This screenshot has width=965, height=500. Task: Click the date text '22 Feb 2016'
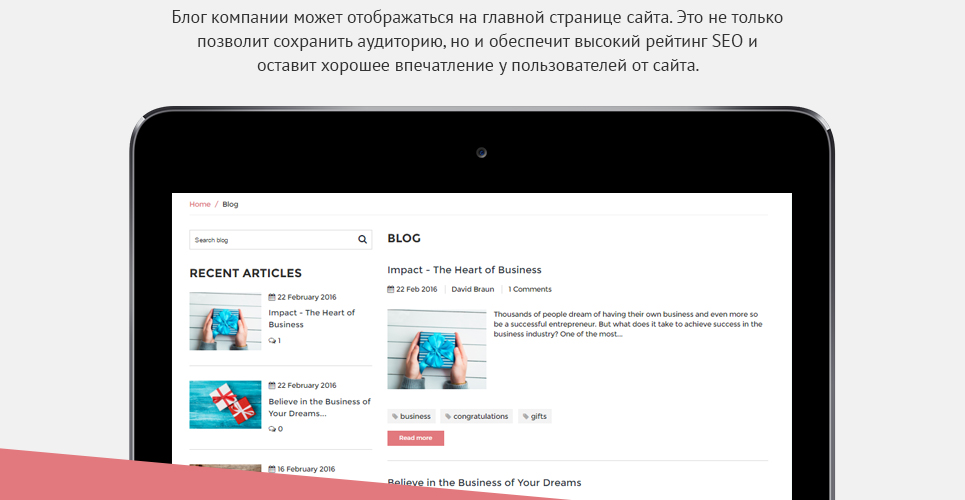(x=417, y=289)
